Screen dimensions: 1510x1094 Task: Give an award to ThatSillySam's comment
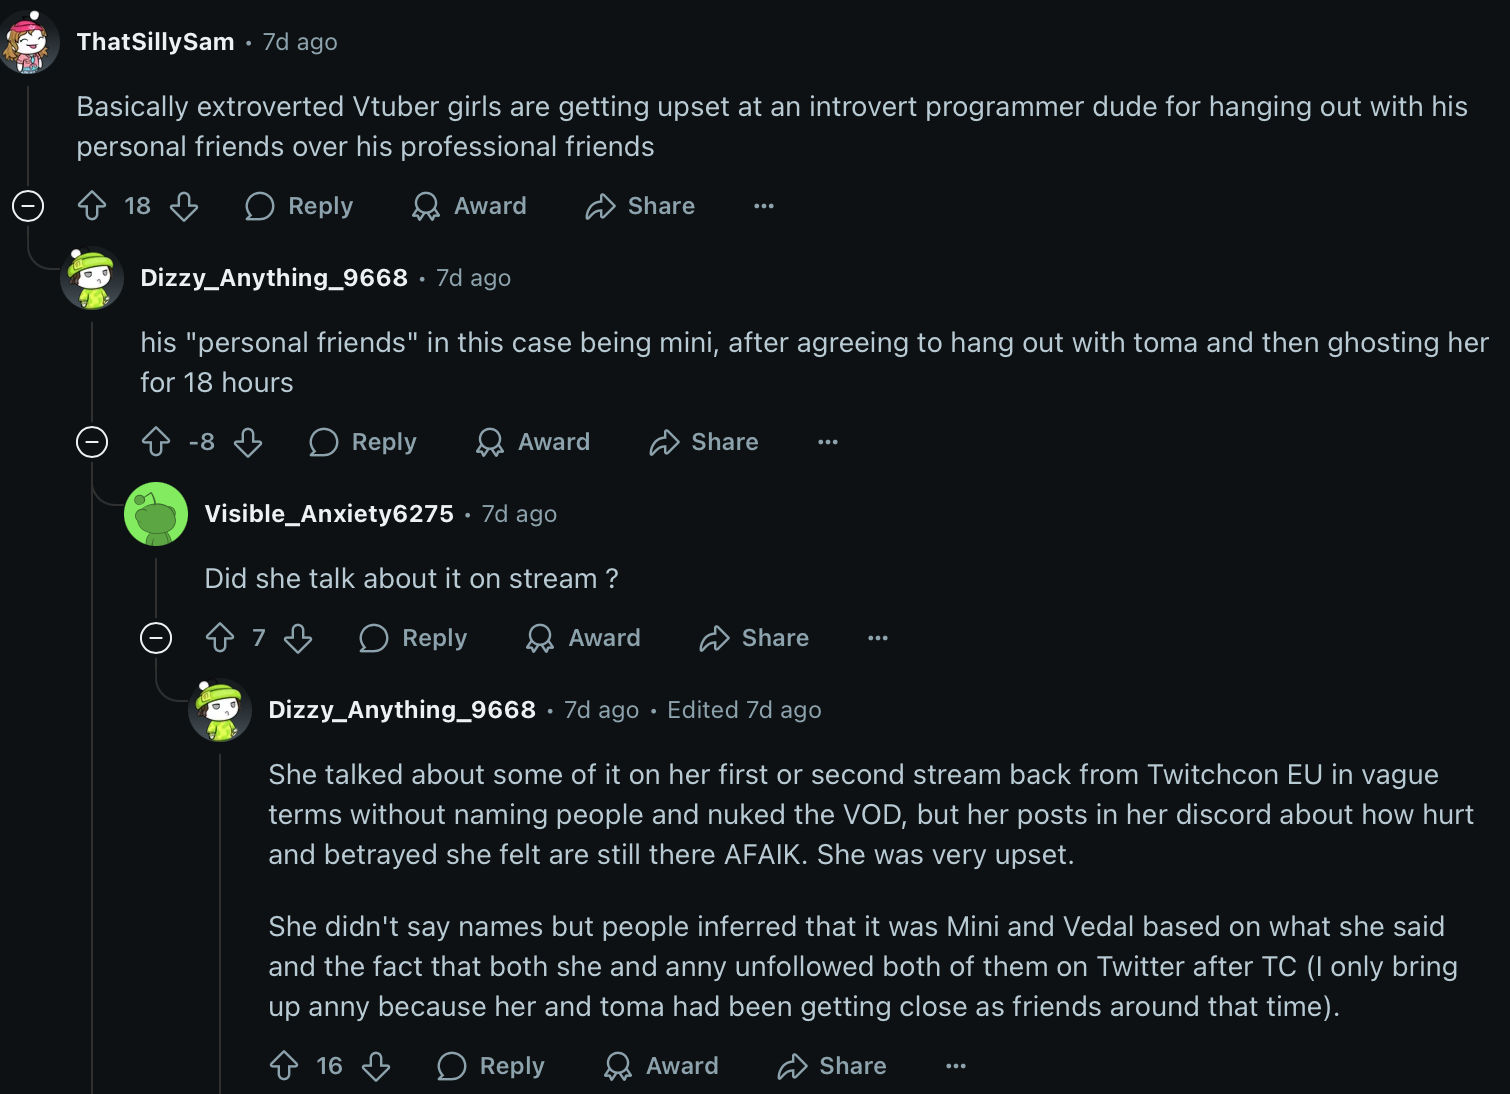point(469,206)
